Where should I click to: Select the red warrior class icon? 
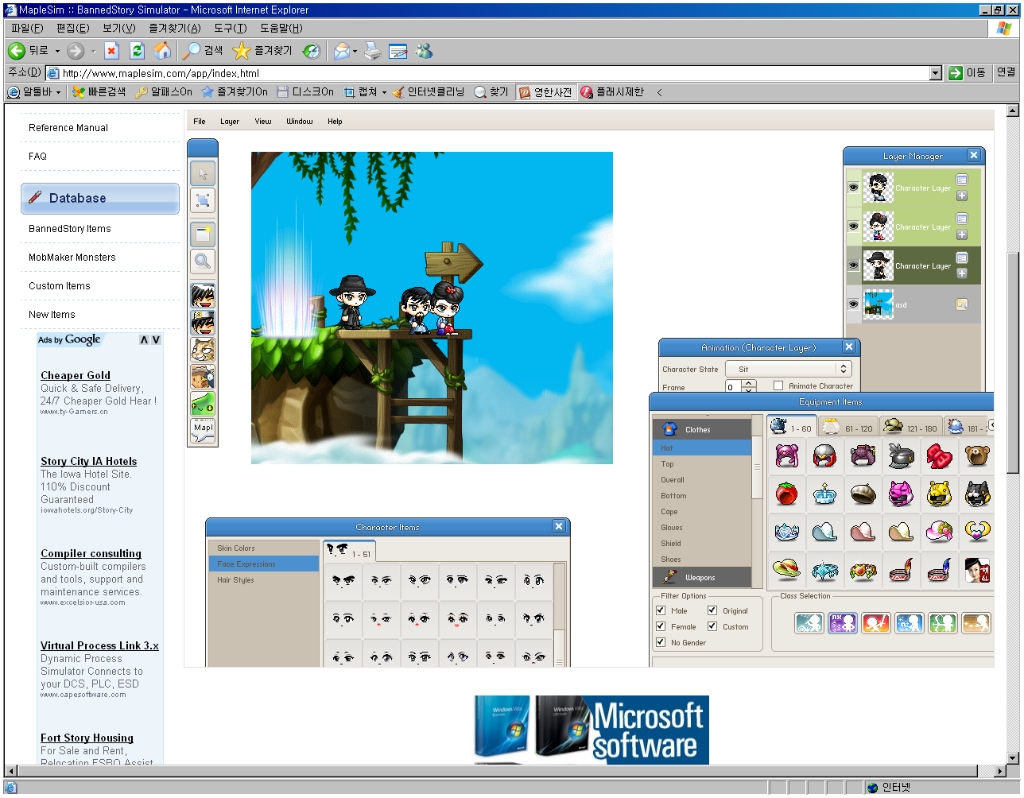(876, 623)
